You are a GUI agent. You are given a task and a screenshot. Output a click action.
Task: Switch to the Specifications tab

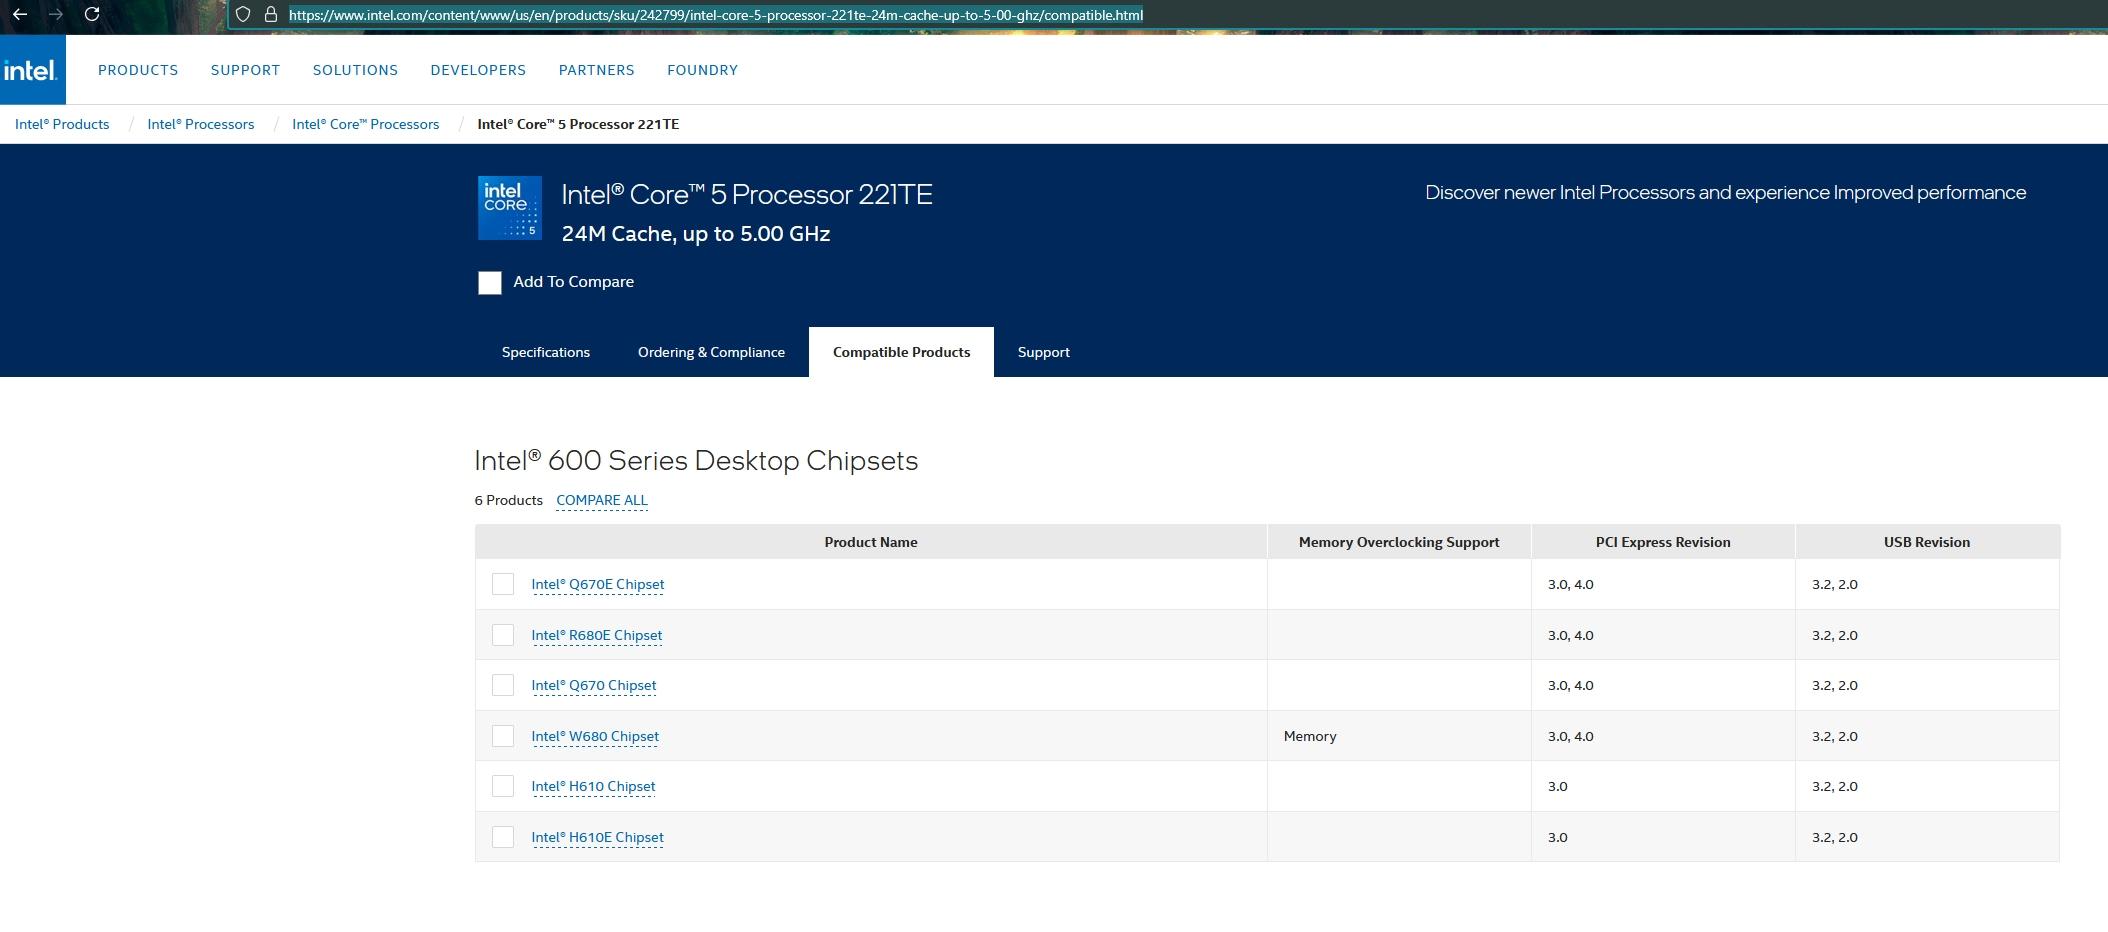(x=546, y=352)
